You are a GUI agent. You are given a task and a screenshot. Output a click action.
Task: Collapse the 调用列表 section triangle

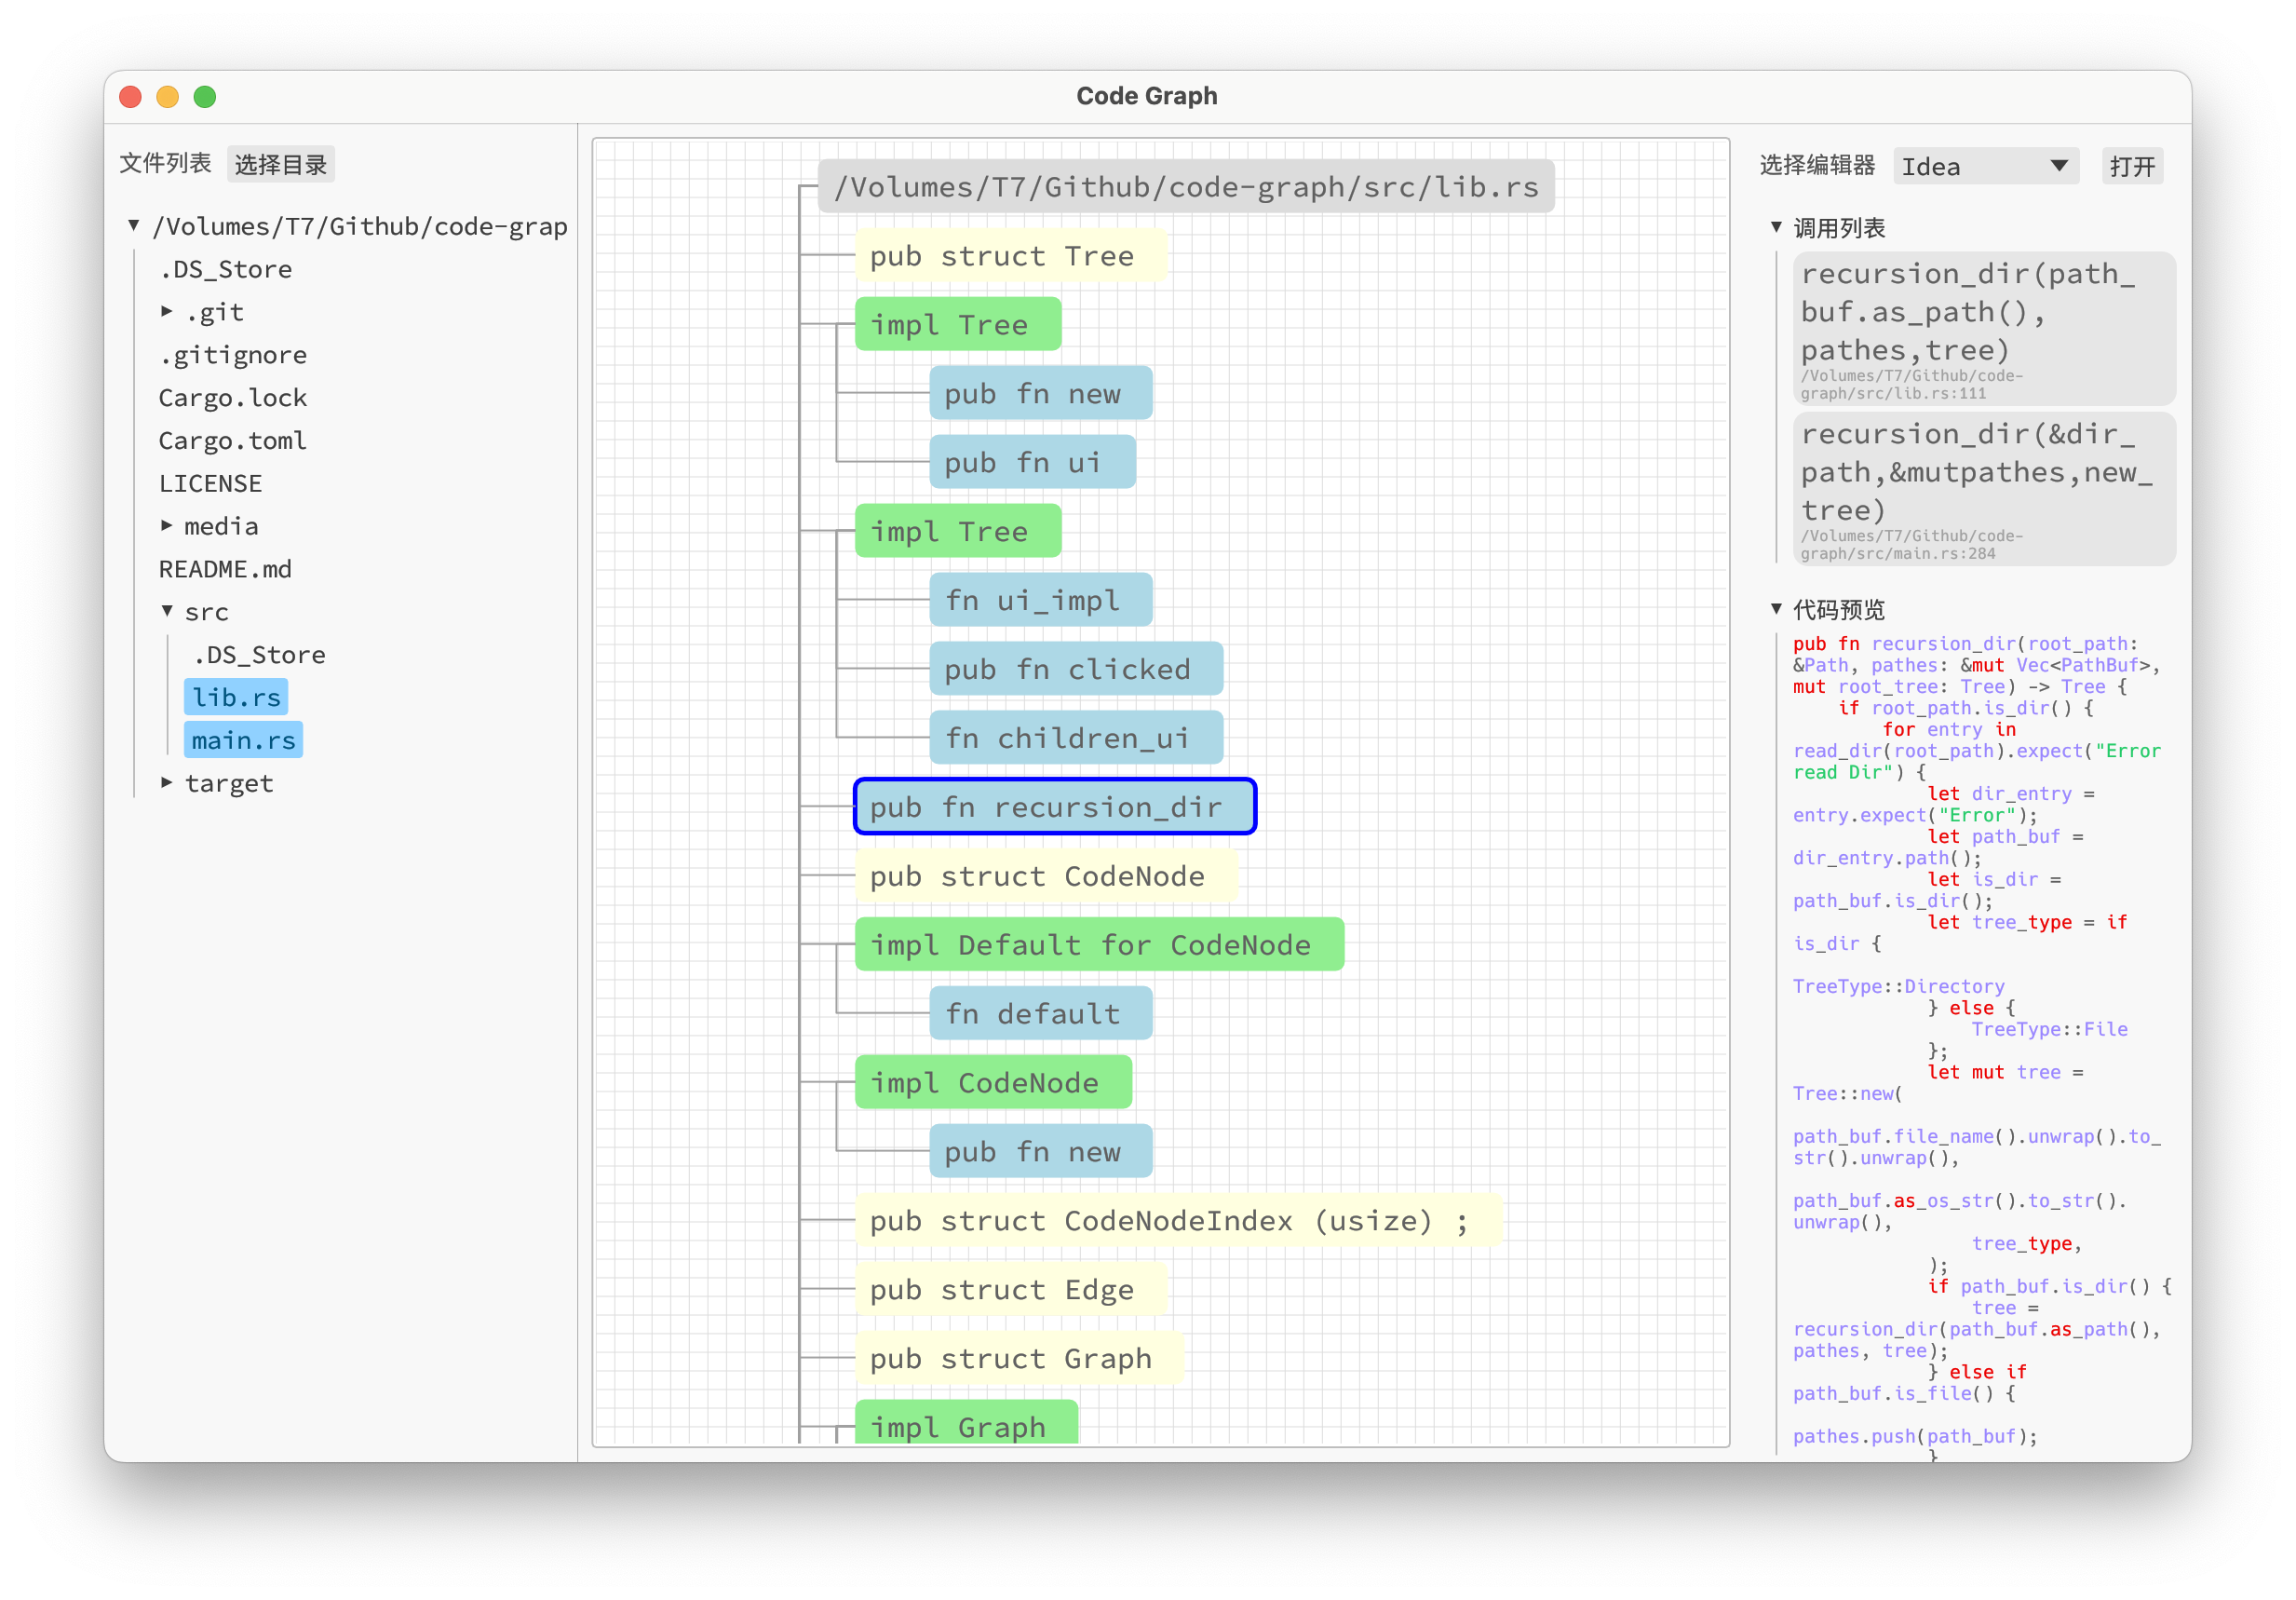point(1776,228)
